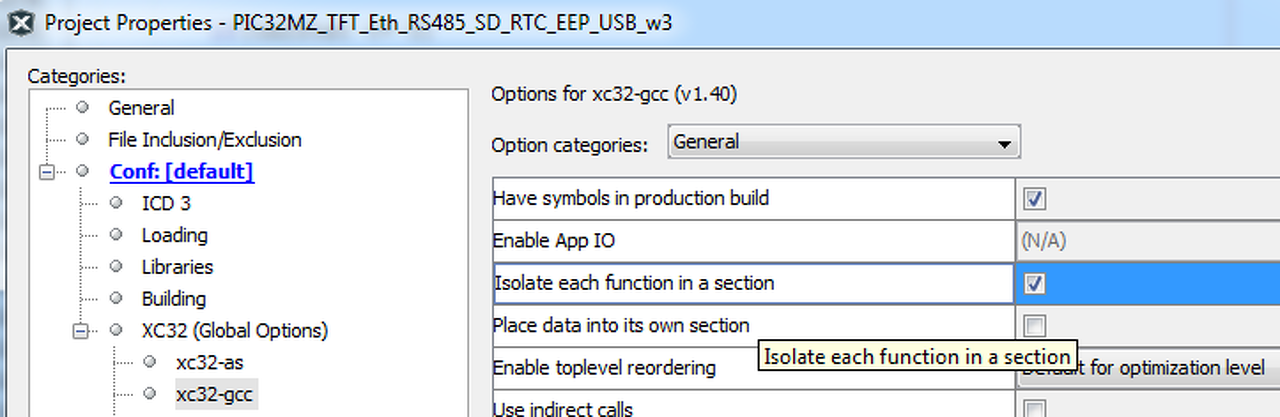Image resolution: width=1280 pixels, height=417 pixels.
Task: Toggle Use indirect calls checkbox
Action: tap(1035, 408)
